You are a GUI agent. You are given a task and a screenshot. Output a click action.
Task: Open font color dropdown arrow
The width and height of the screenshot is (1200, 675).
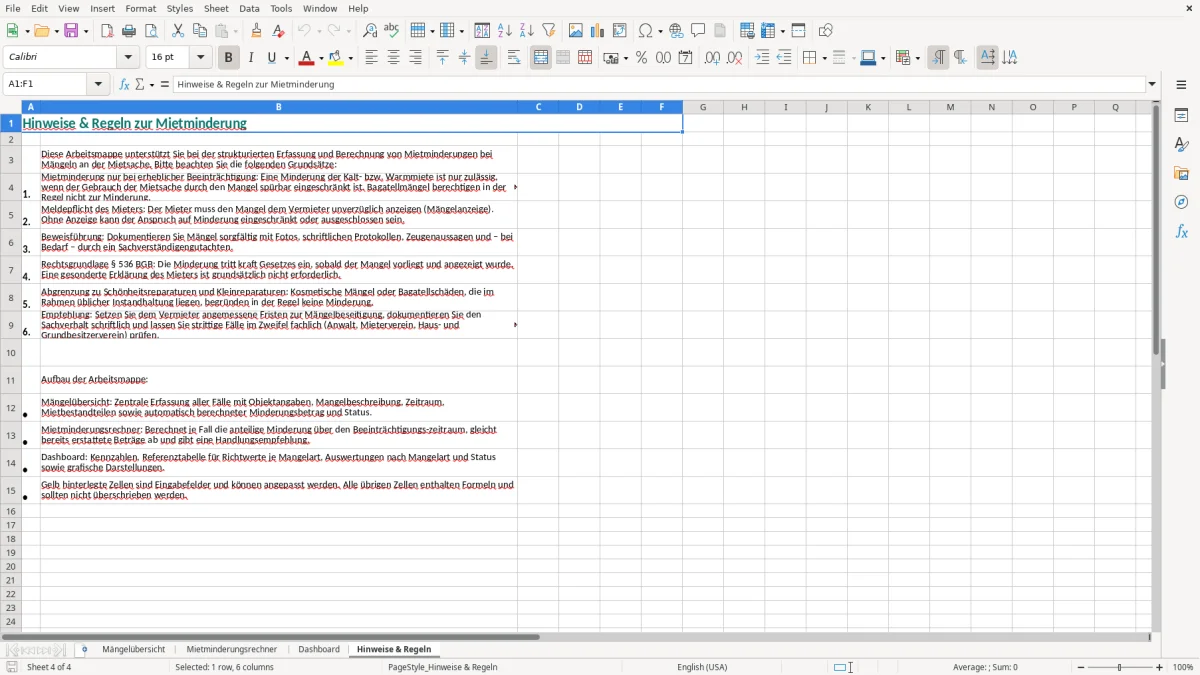tap(321, 58)
